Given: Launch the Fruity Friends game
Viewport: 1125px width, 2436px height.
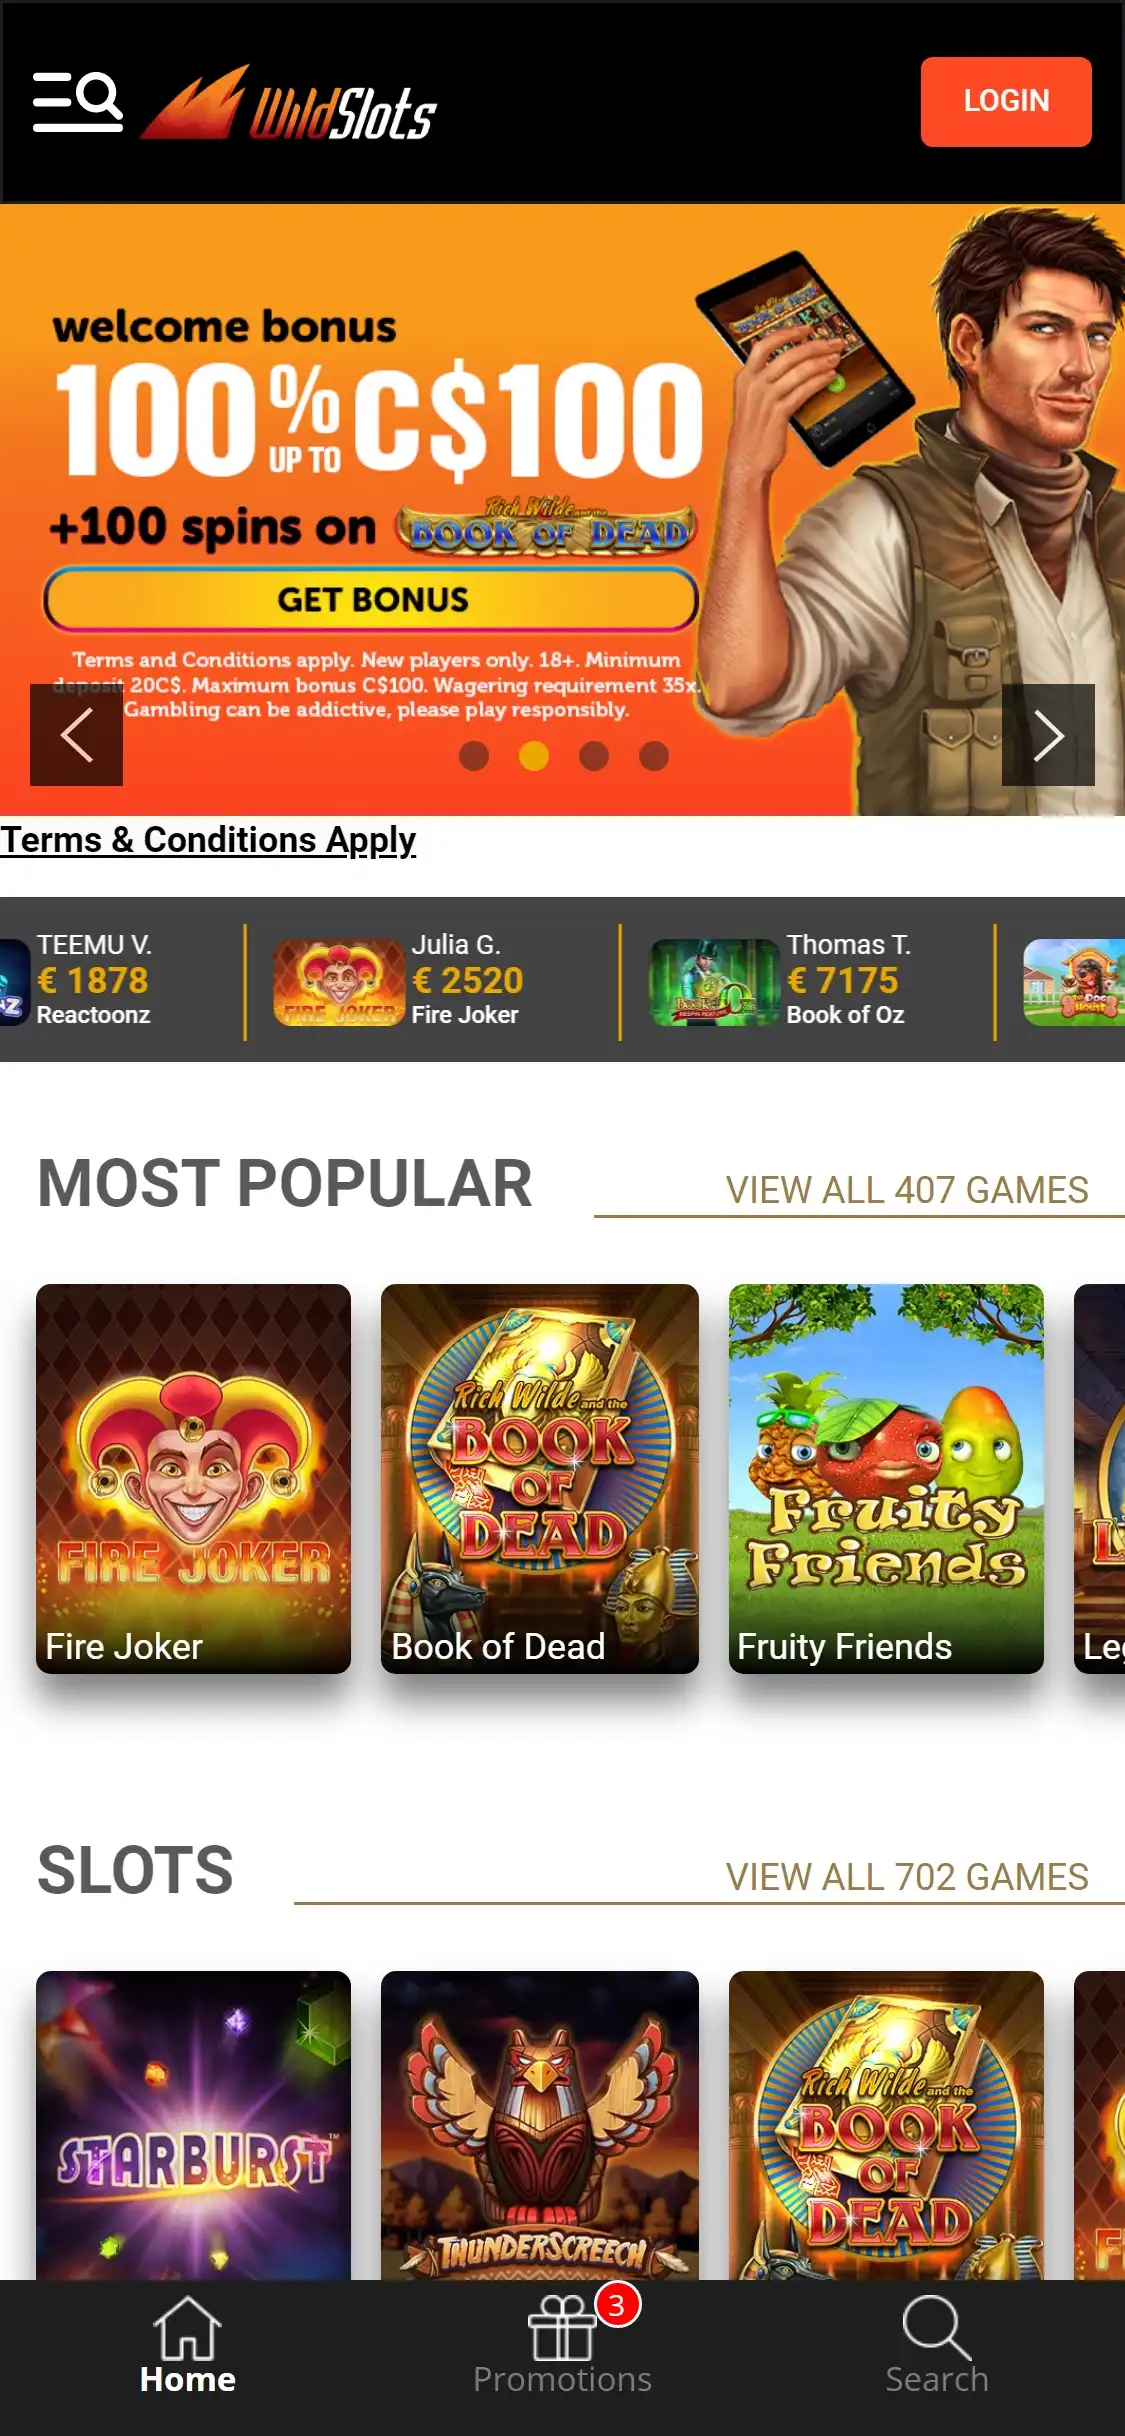Looking at the screenshot, I should point(886,1478).
